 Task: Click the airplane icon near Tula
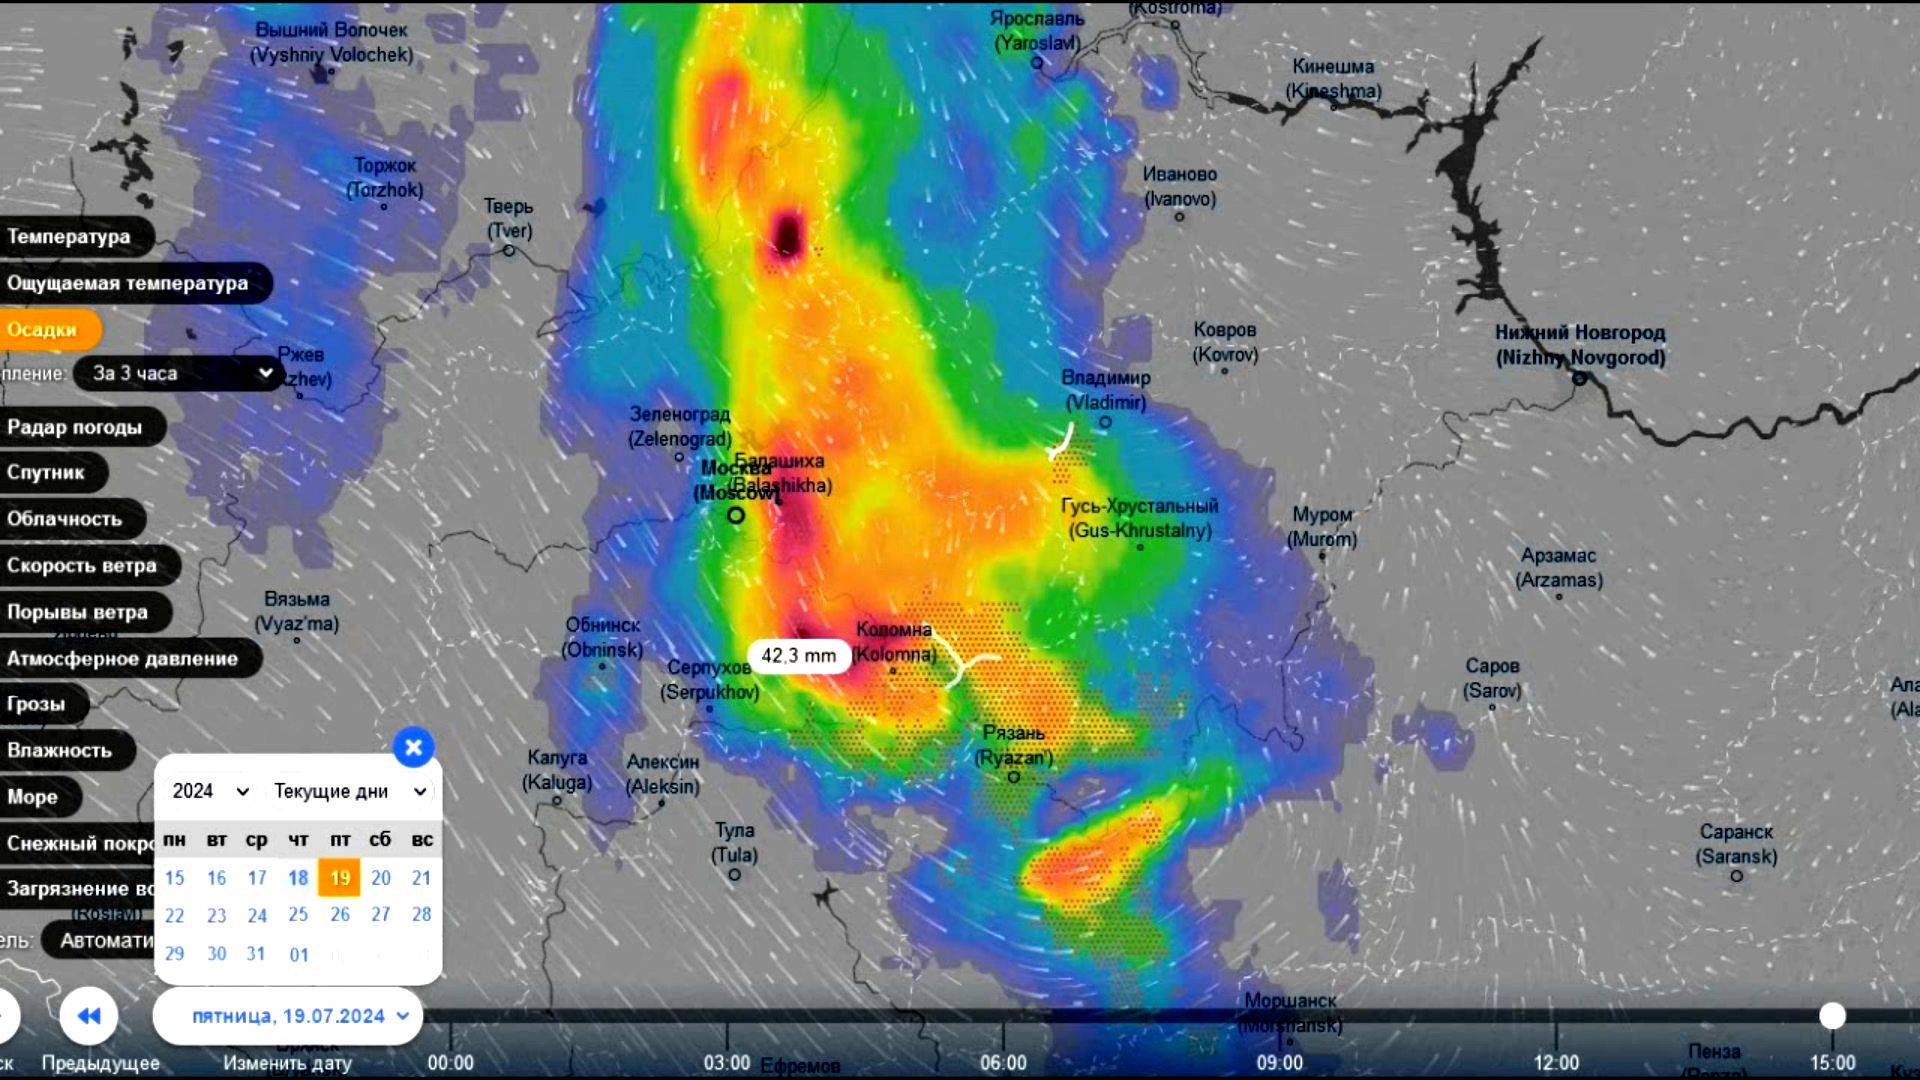[x=826, y=892]
